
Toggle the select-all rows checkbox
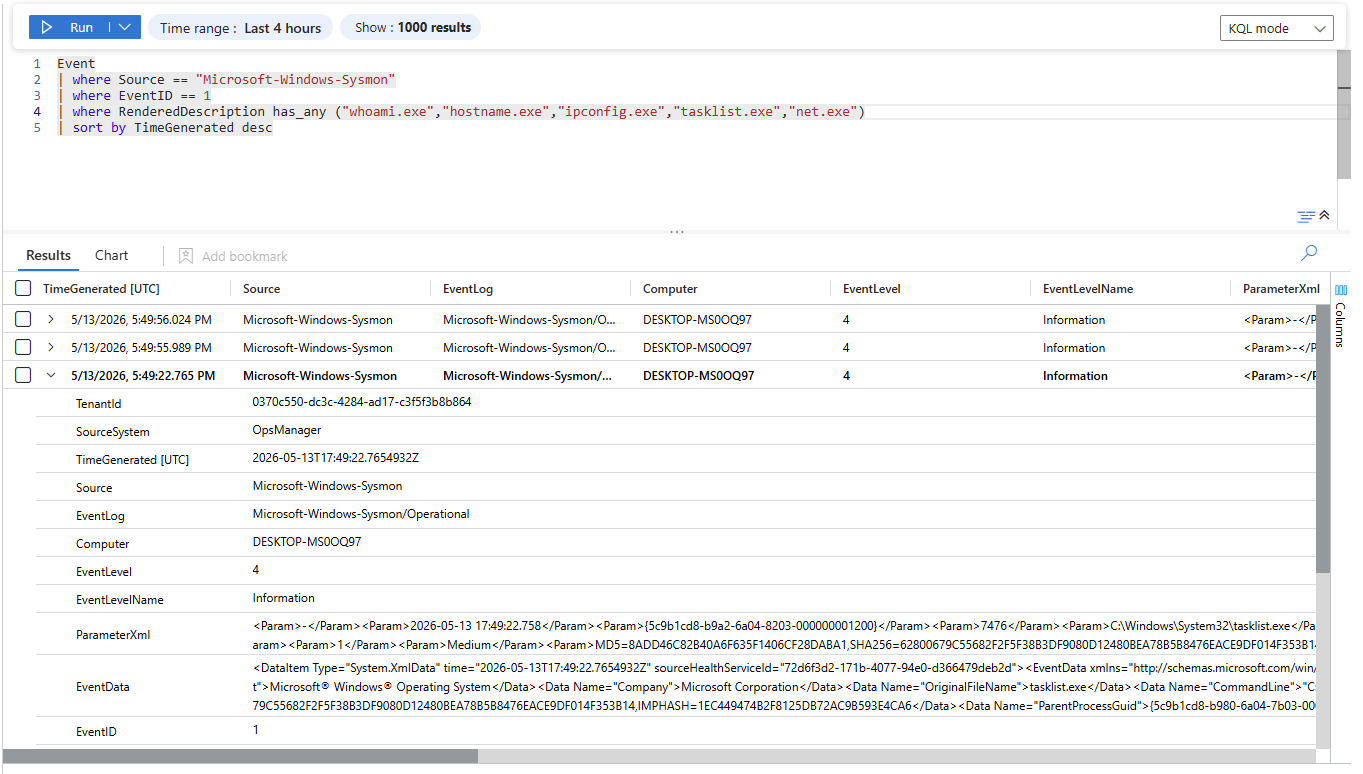(23, 289)
